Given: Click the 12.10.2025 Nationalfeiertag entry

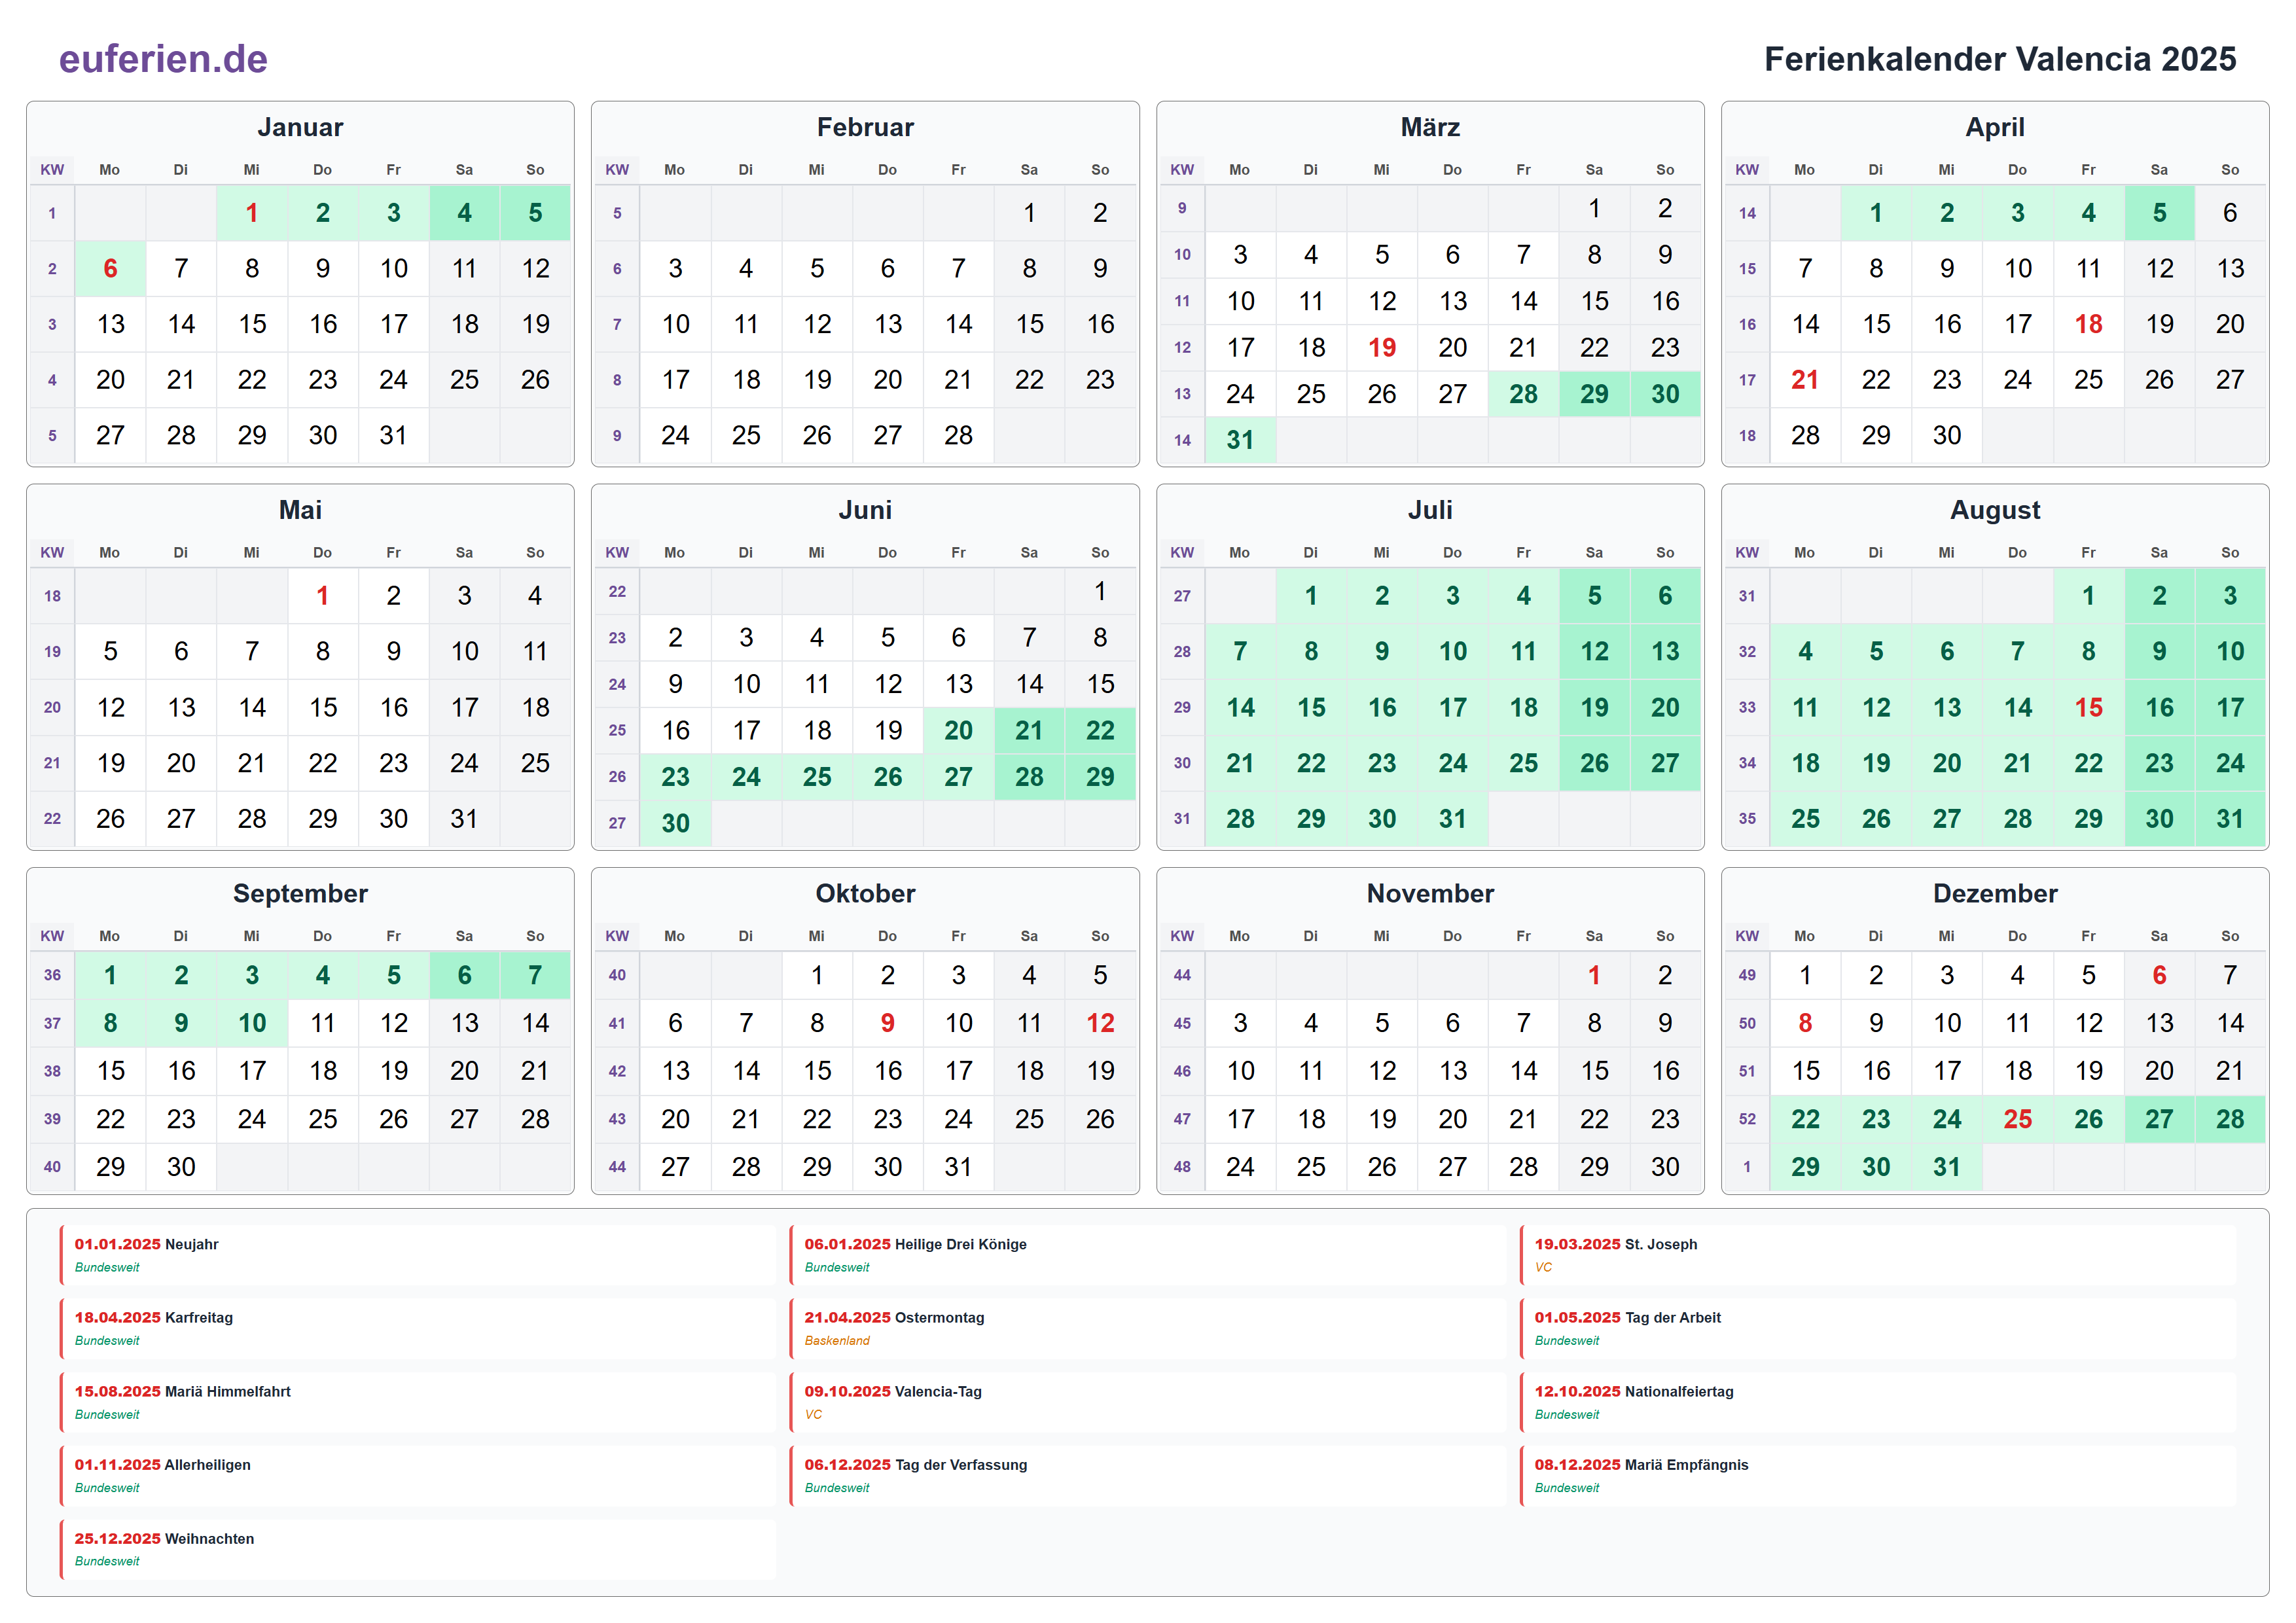Looking at the screenshot, I should [x=1877, y=1402].
